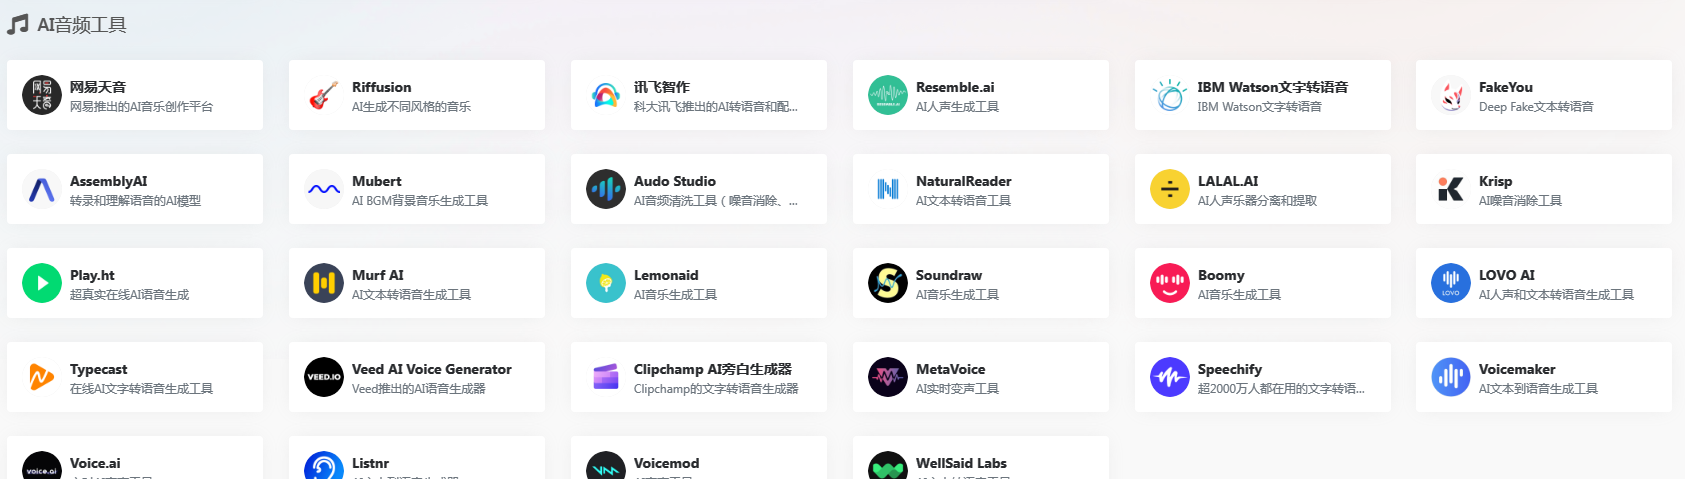Click the text AI实时变声工具
Screen dimensions: 1685x479
pyautogui.click(x=957, y=388)
